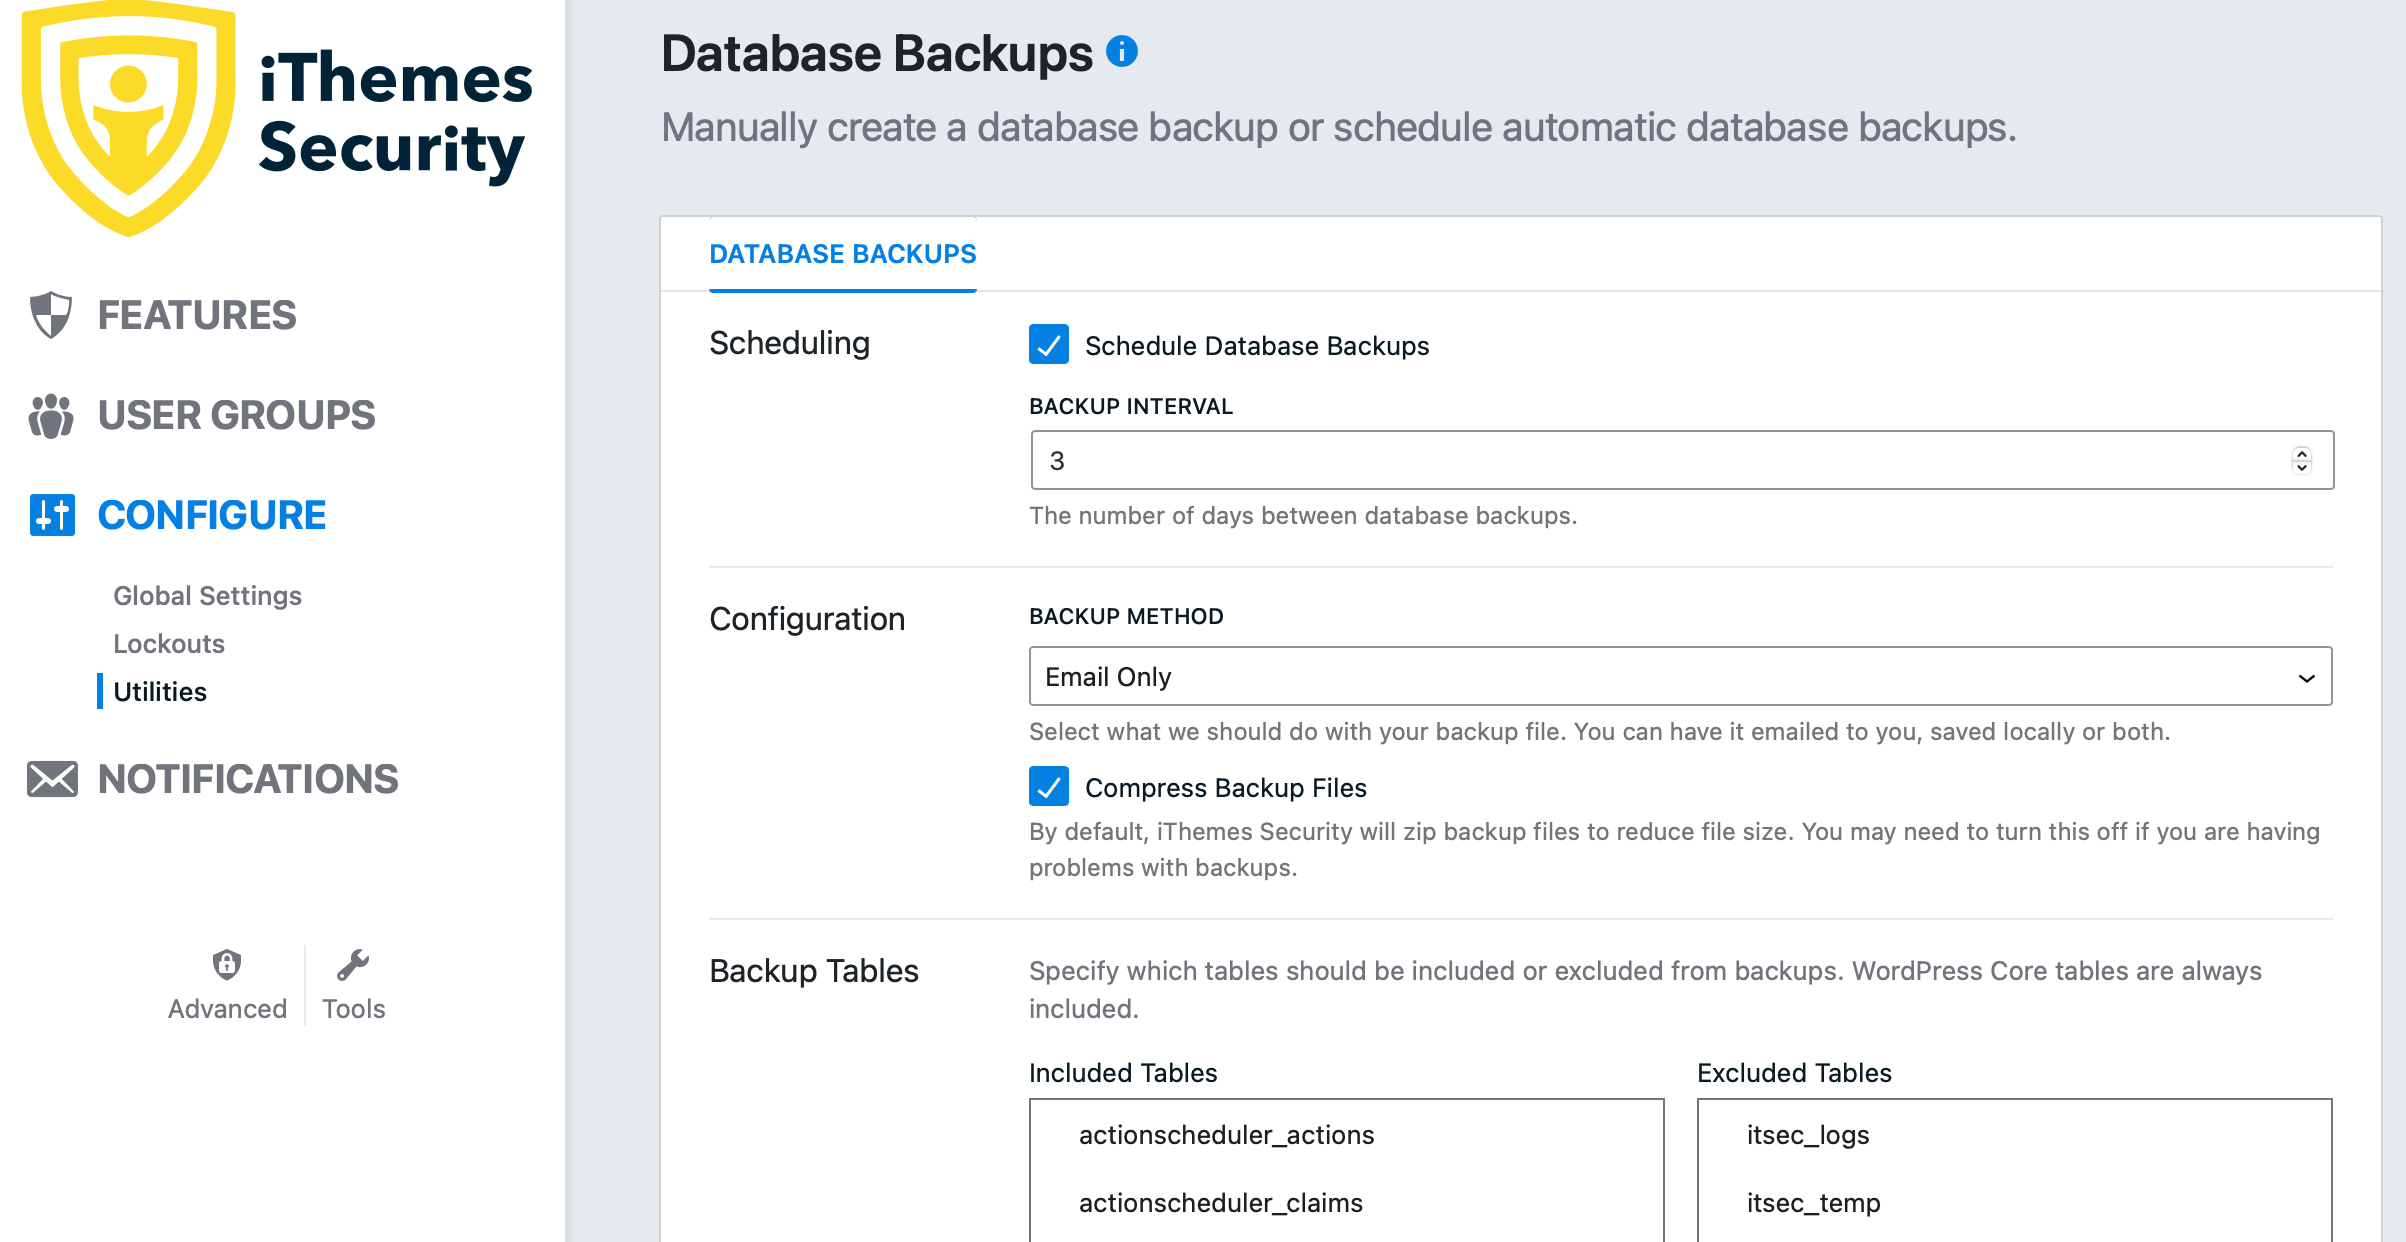Viewport: 2406px width, 1242px height.
Task: Switch to the Database Backups tab
Action: pos(842,254)
